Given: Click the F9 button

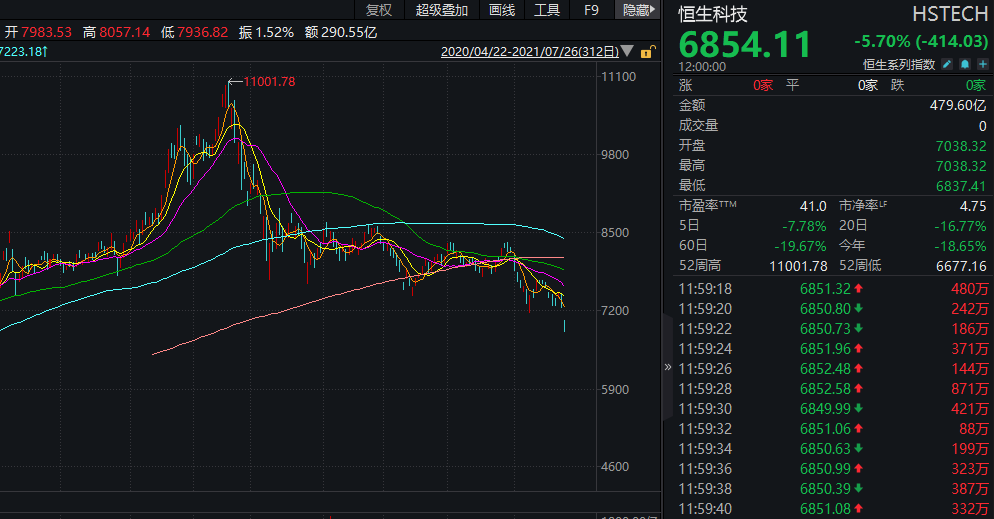Looking at the screenshot, I should point(591,10).
